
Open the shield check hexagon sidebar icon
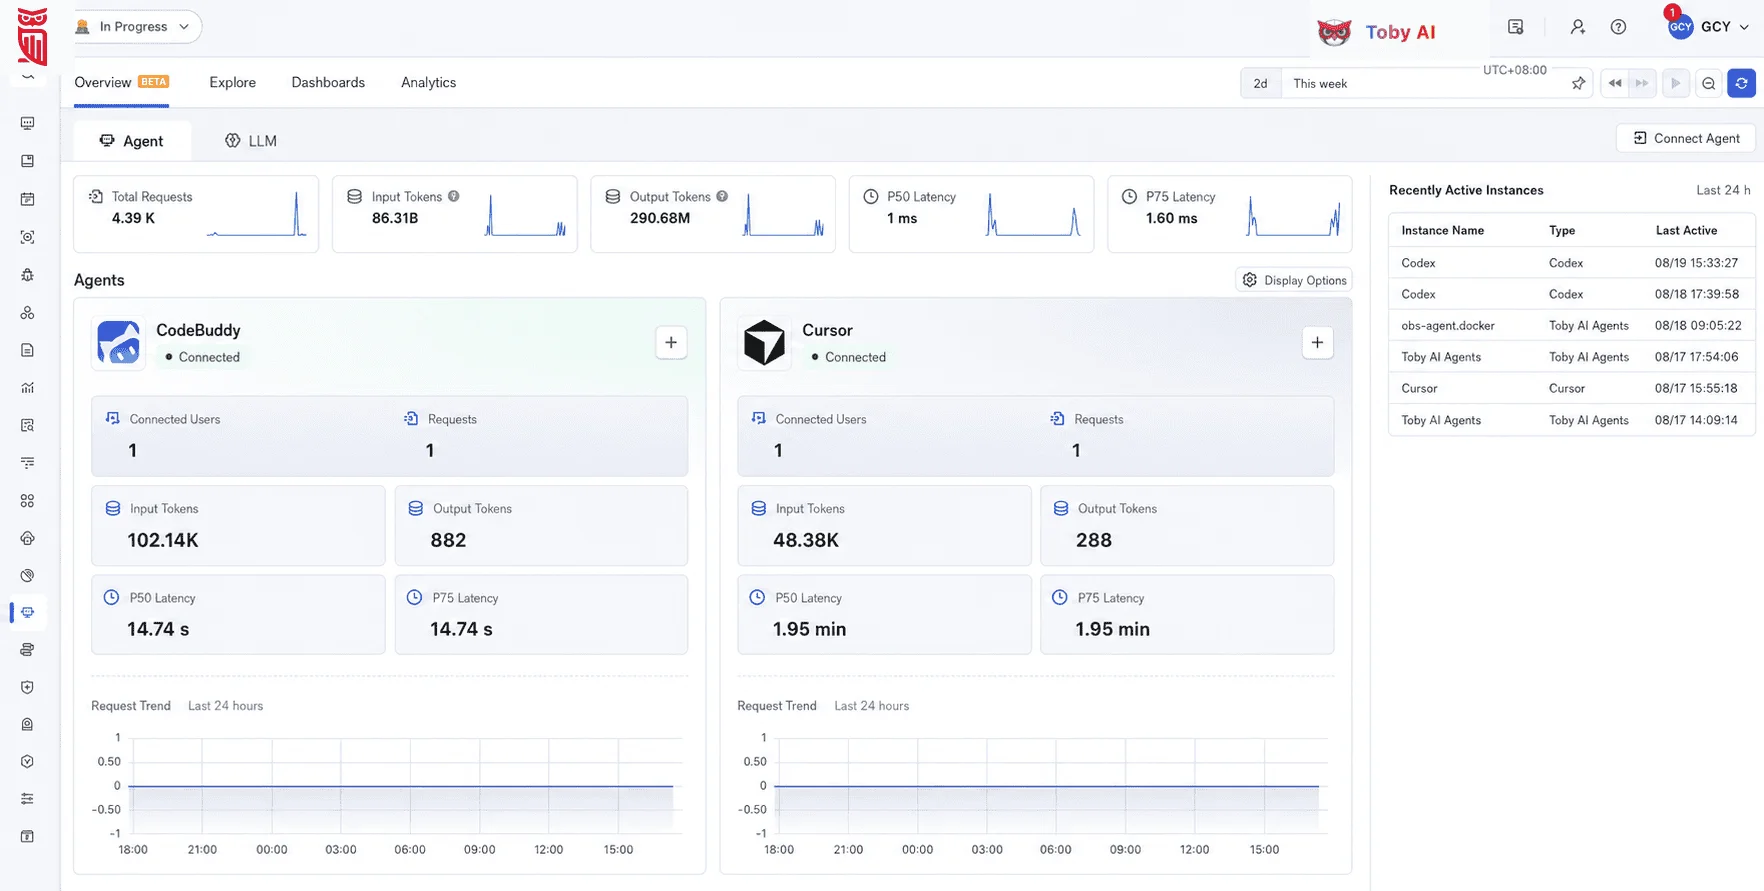point(28,761)
